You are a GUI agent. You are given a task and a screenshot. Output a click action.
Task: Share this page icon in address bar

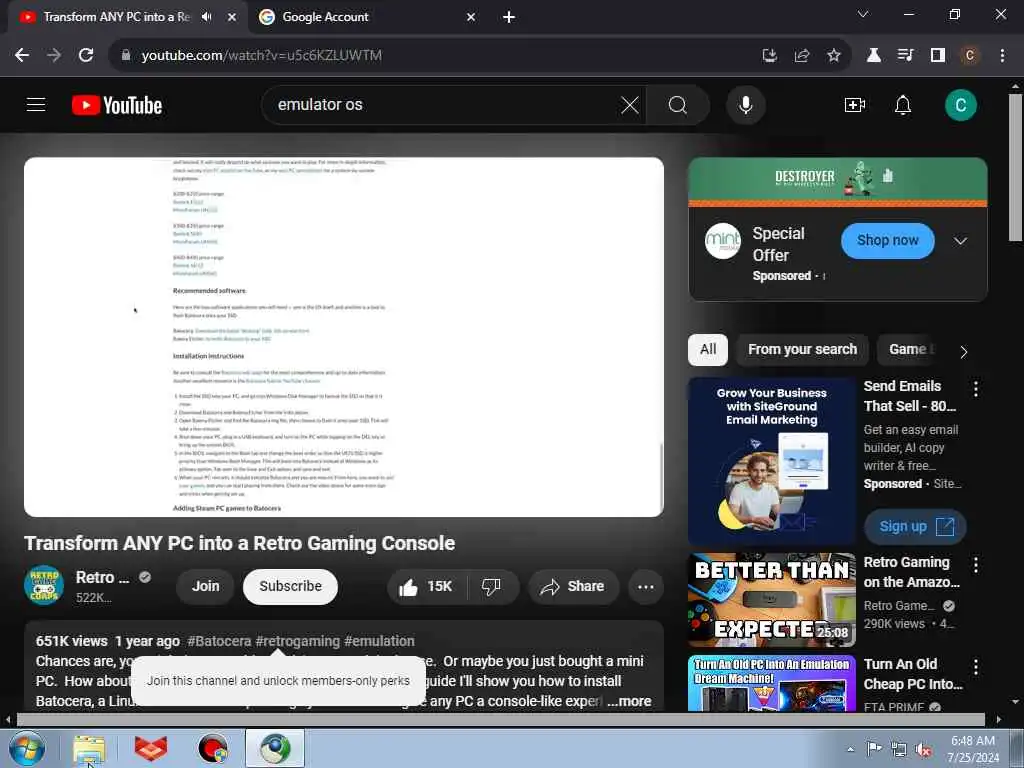802,56
